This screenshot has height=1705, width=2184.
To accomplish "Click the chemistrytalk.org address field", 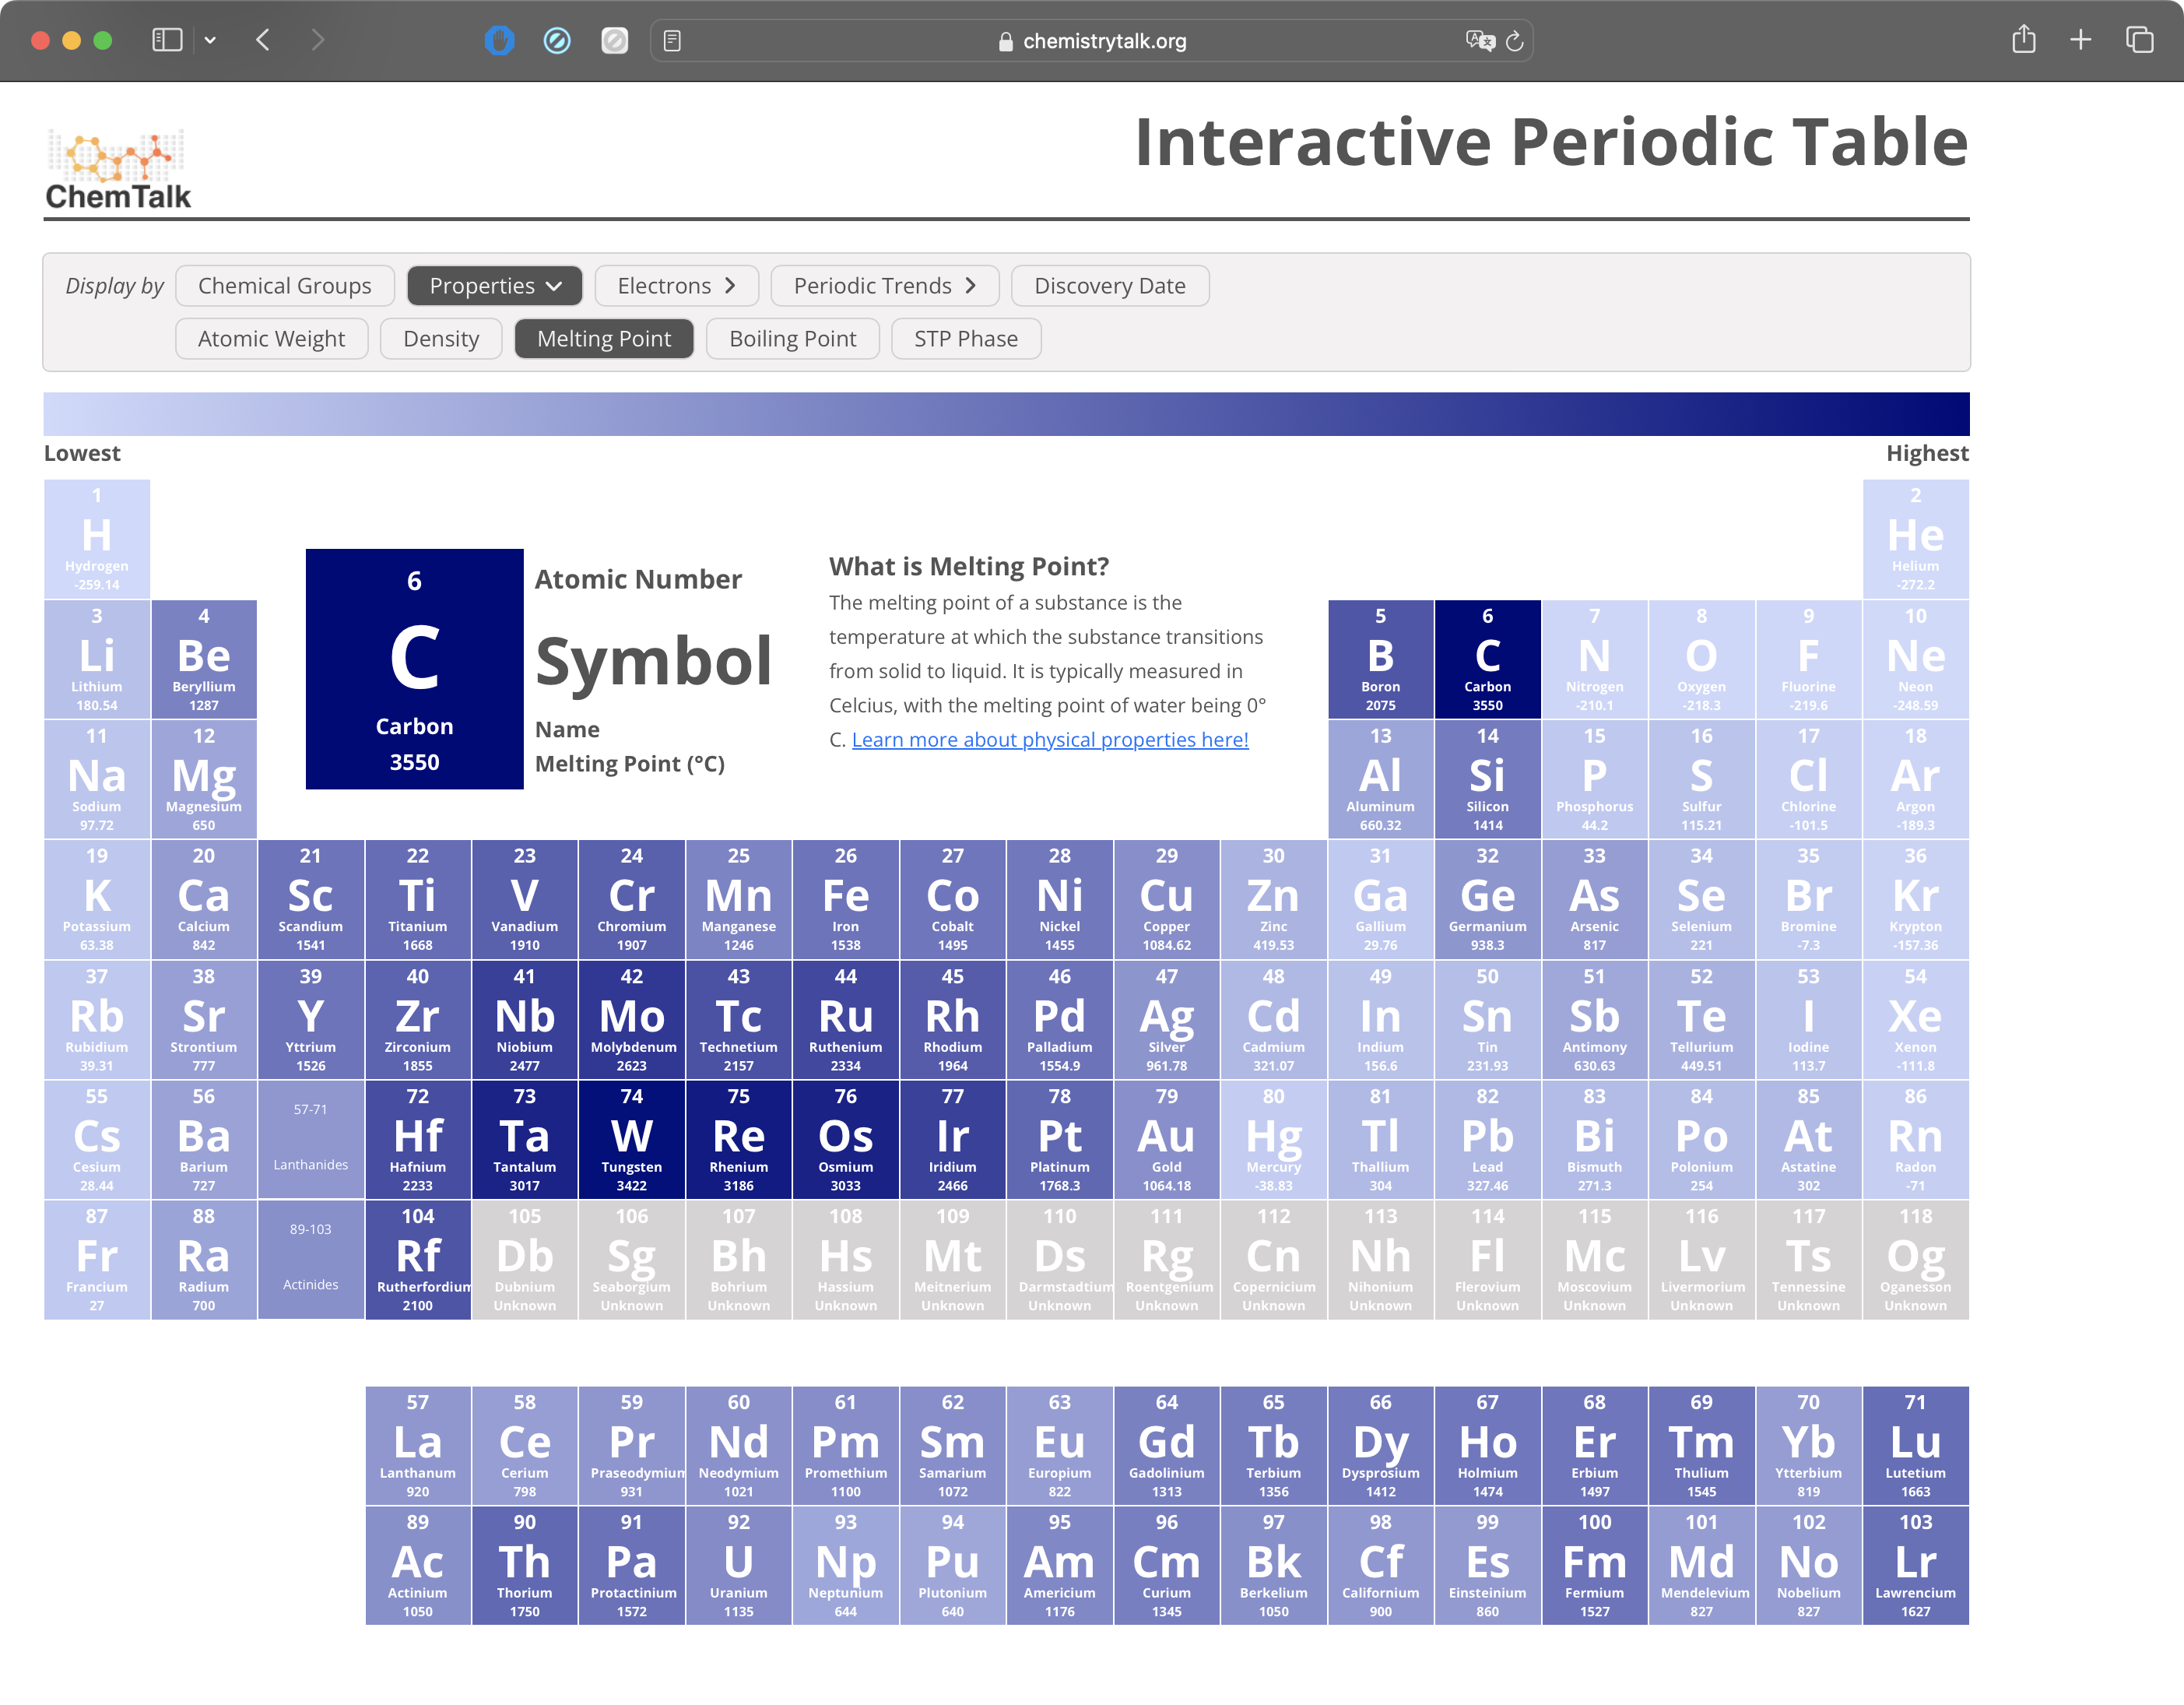I will [1091, 41].
